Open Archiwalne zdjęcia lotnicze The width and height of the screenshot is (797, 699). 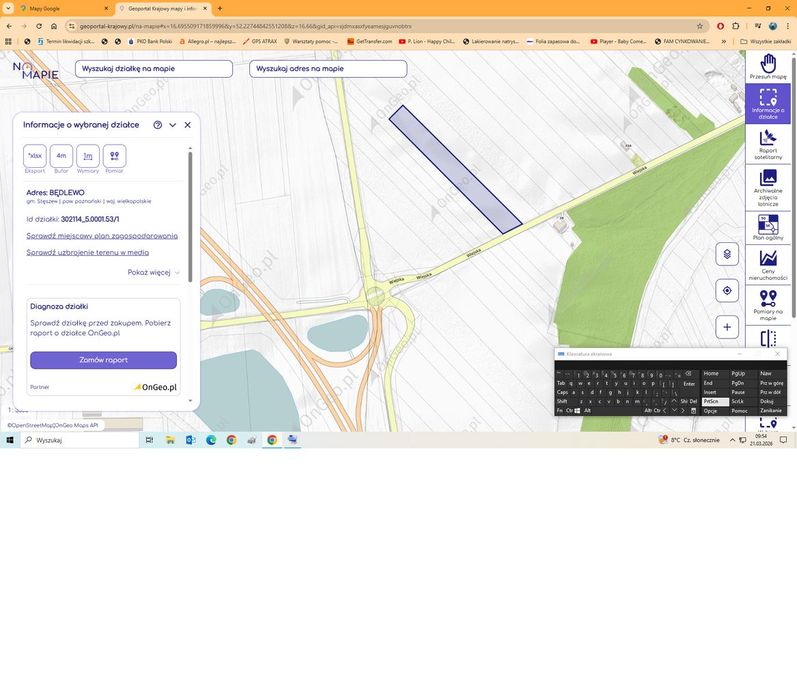point(768,187)
